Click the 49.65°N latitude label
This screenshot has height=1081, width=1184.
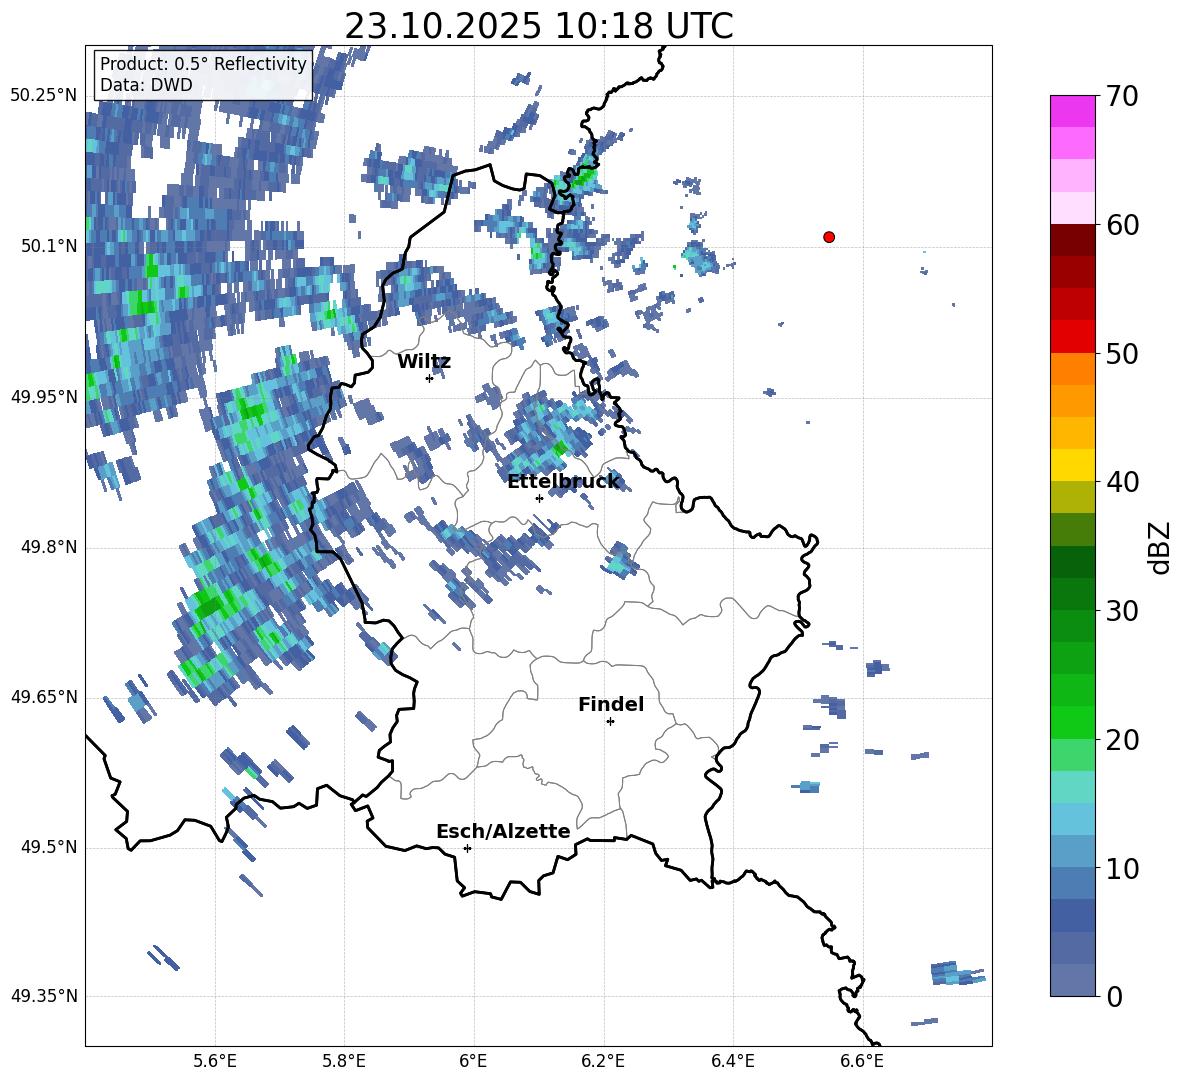click(x=44, y=697)
